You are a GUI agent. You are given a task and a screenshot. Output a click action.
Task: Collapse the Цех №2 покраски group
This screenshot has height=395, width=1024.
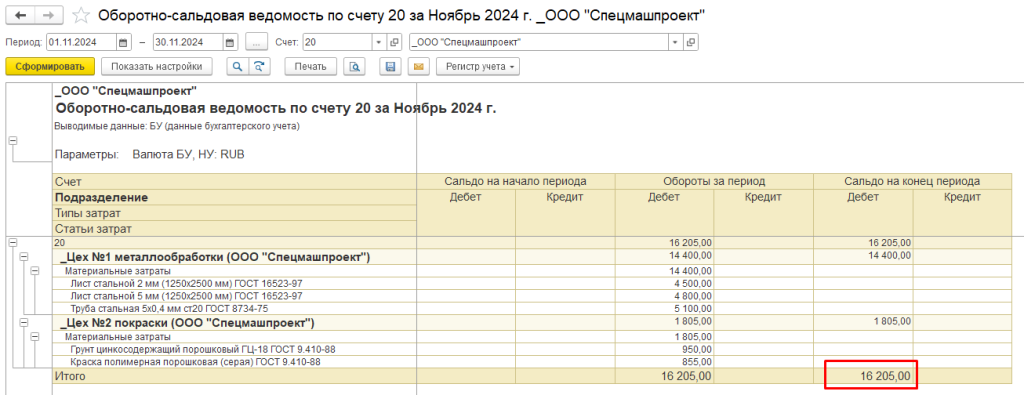[24, 323]
